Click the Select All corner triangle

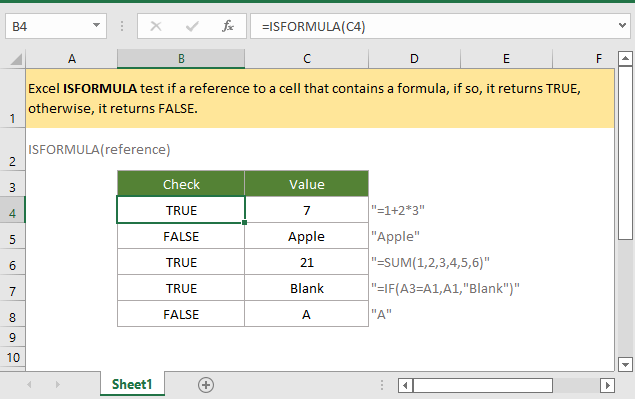point(16,59)
